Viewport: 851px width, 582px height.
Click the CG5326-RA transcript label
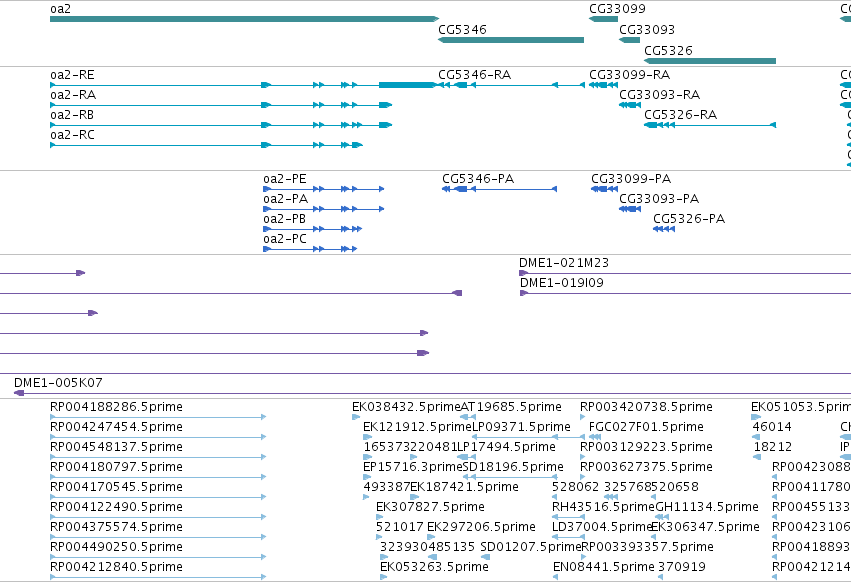point(681,115)
